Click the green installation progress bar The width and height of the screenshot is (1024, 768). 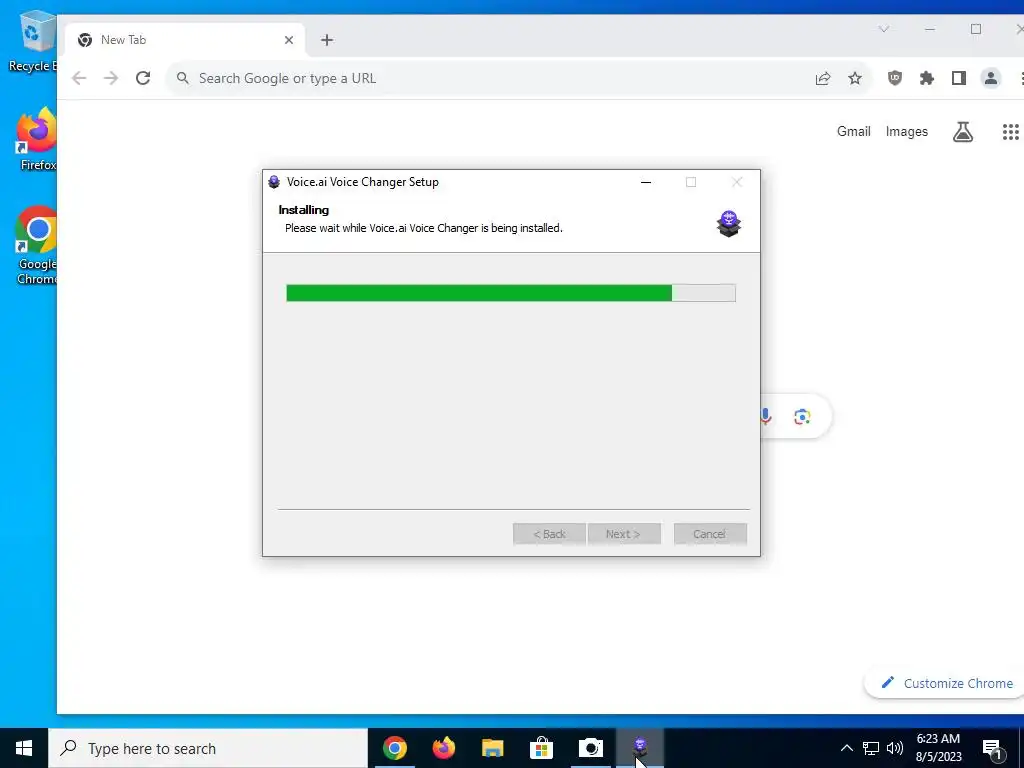point(511,293)
